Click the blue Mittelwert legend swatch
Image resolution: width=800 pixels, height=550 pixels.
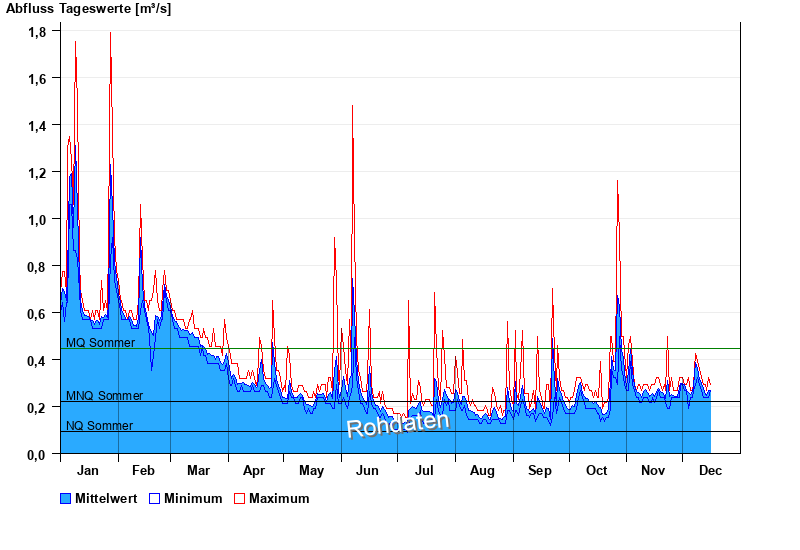click(66, 499)
